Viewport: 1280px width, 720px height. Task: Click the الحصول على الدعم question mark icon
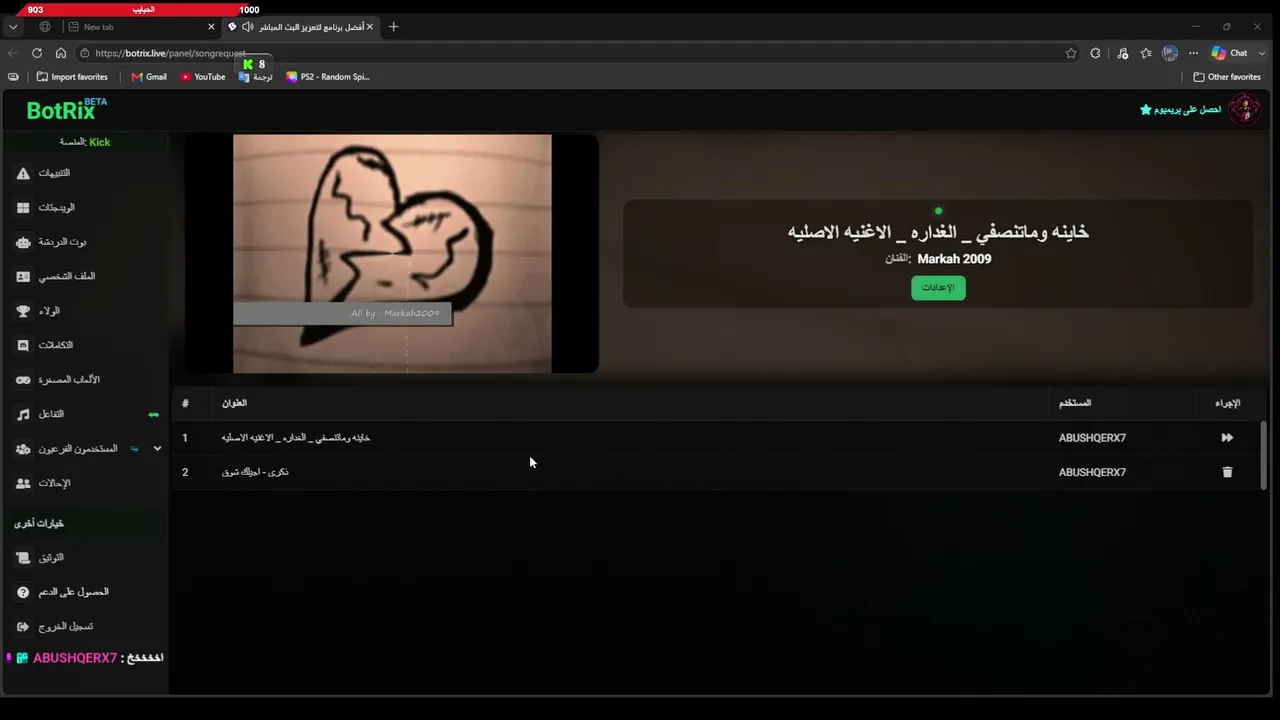23,592
